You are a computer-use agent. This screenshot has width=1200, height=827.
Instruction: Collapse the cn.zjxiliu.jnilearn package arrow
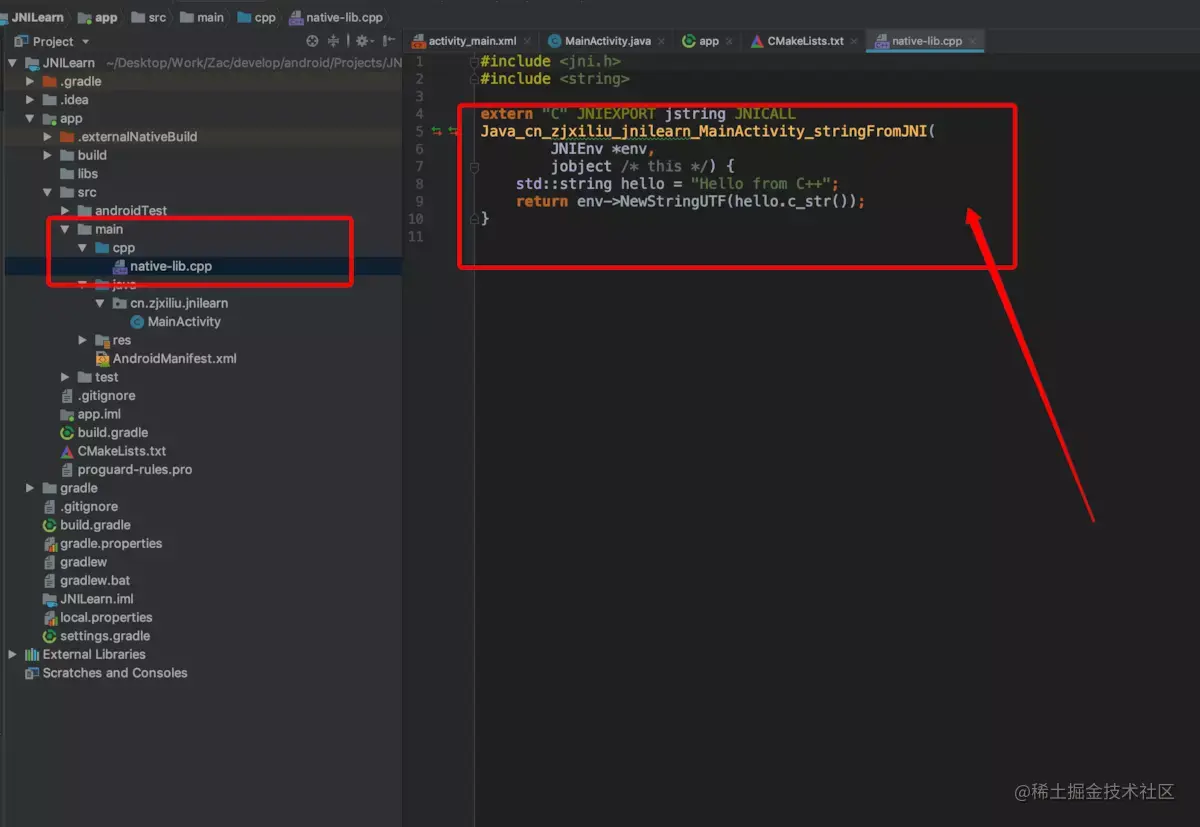[x=101, y=303]
